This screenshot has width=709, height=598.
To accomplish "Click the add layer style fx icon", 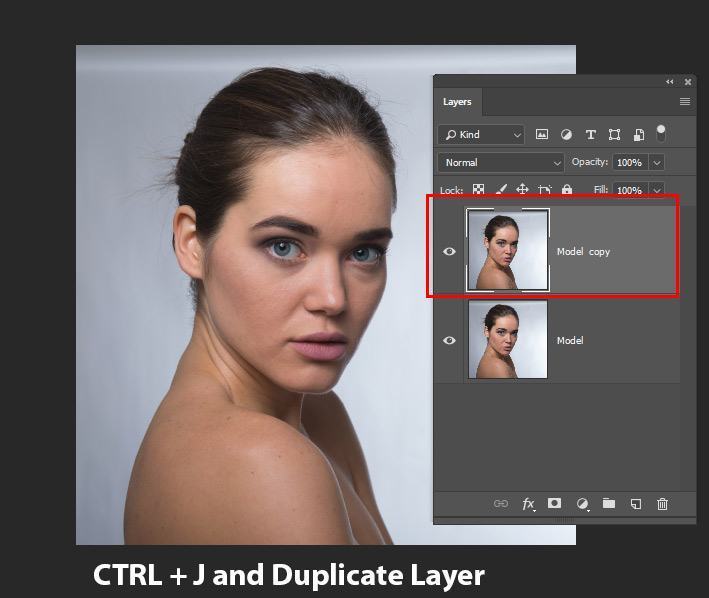I will (x=528, y=504).
